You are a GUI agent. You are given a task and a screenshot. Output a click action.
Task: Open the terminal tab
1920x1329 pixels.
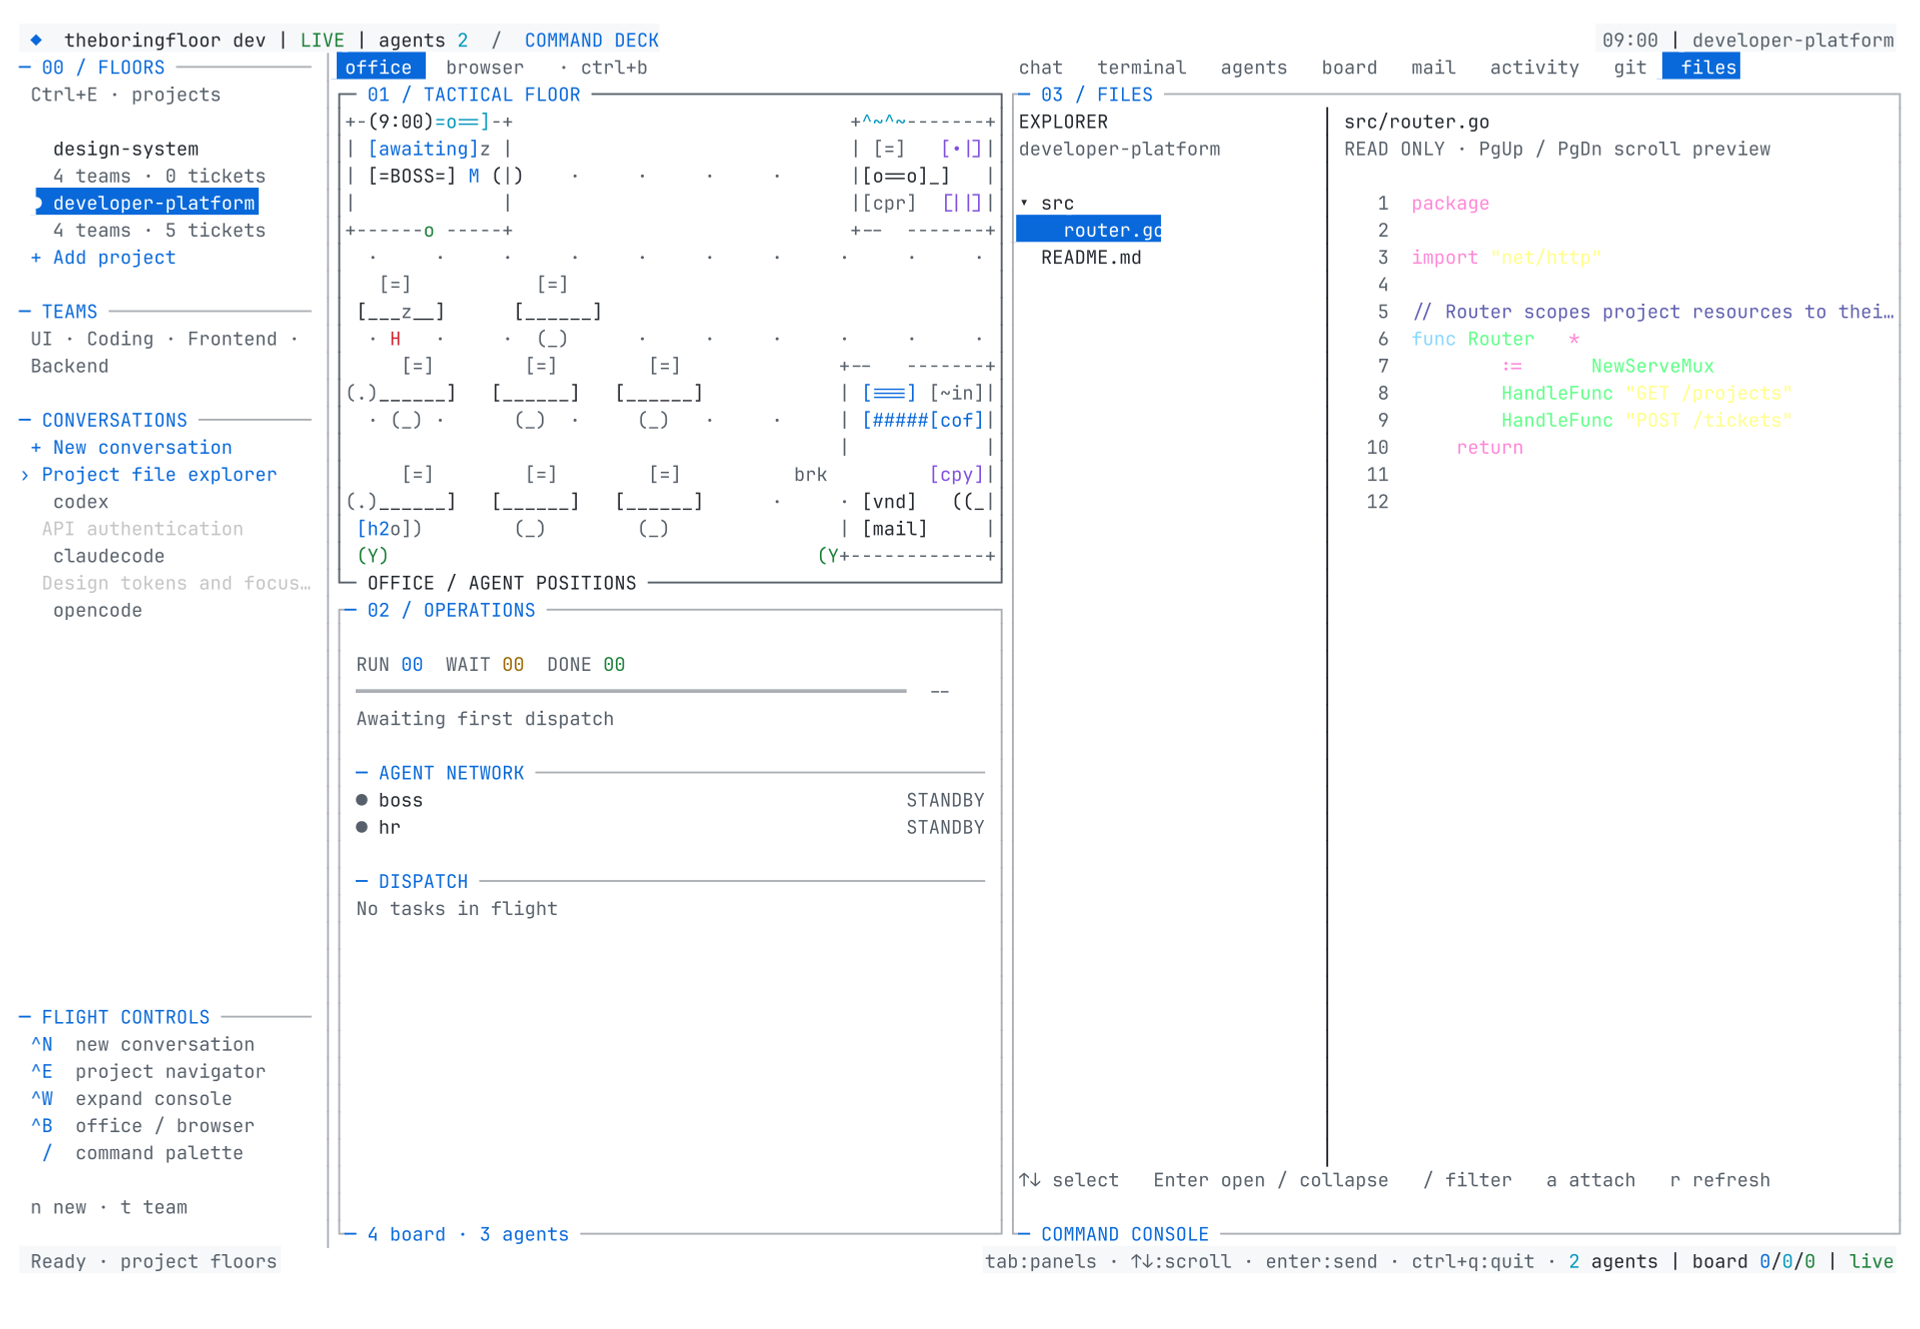(1141, 68)
